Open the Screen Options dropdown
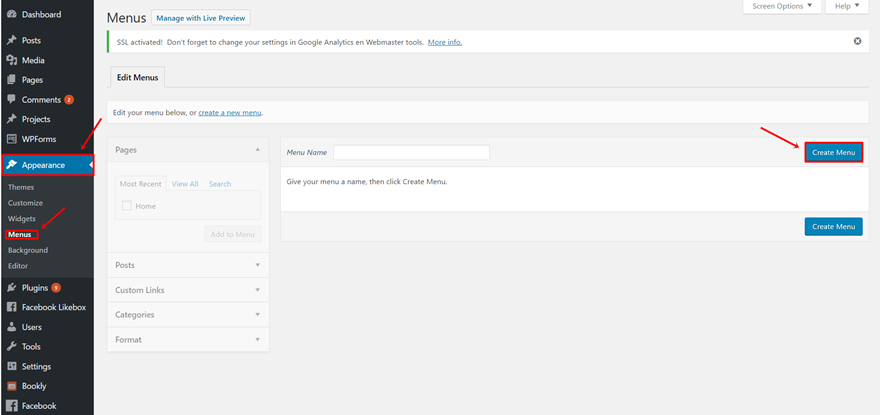This screenshot has width=880, height=415. [783, 6]
